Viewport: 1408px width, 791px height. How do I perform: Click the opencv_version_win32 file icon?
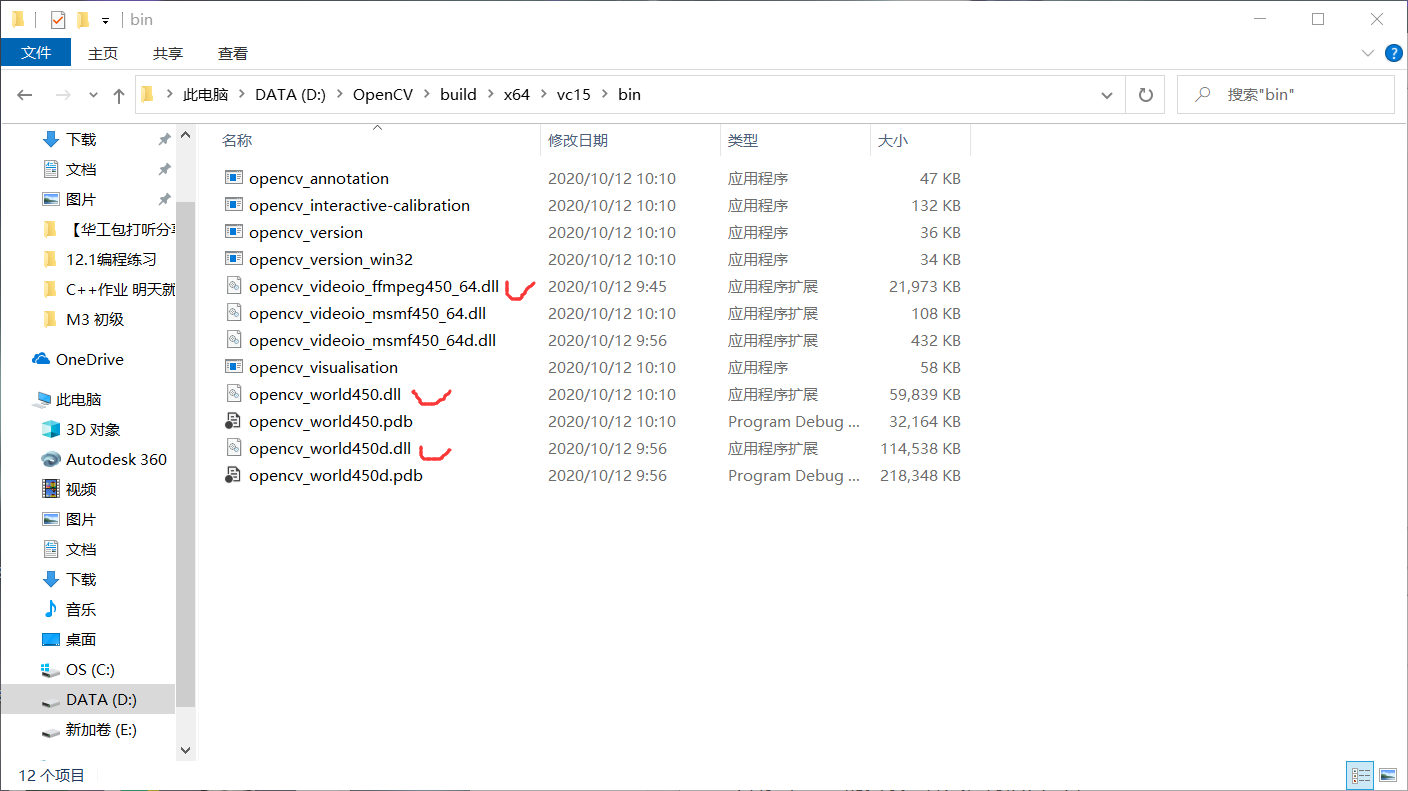(234, 259)
